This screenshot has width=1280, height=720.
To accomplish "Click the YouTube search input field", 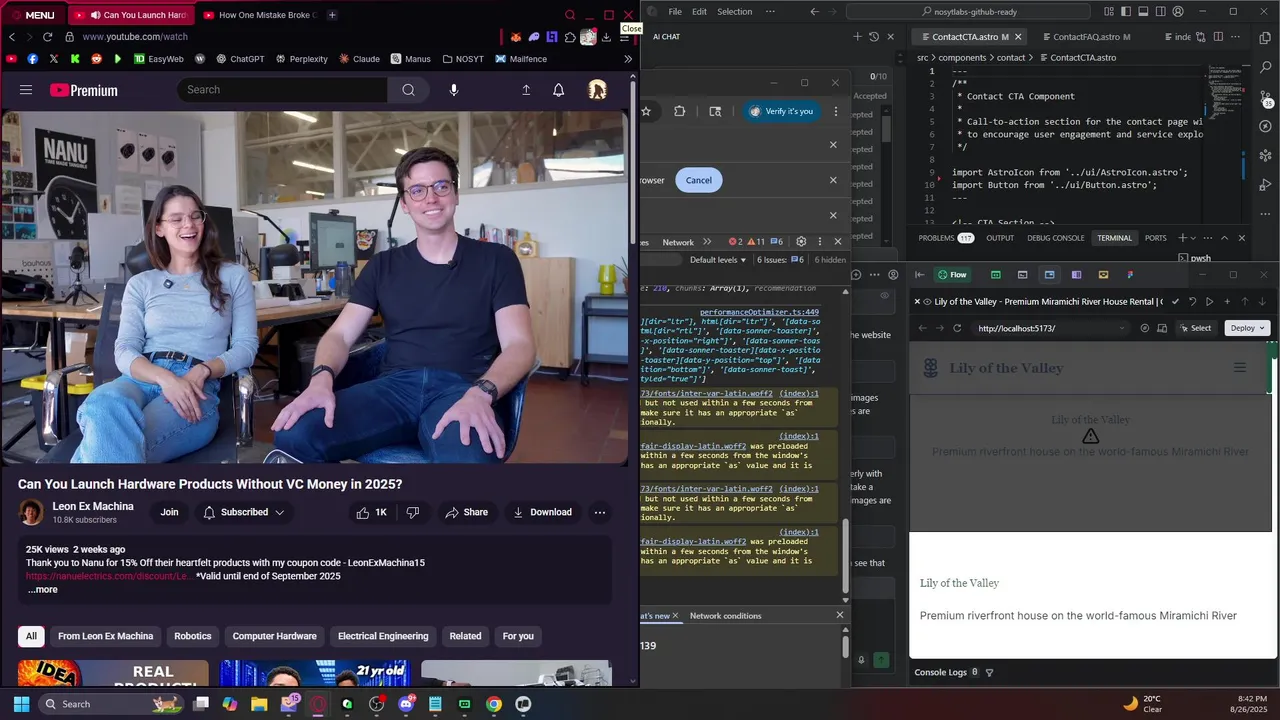I will point(283,90).
